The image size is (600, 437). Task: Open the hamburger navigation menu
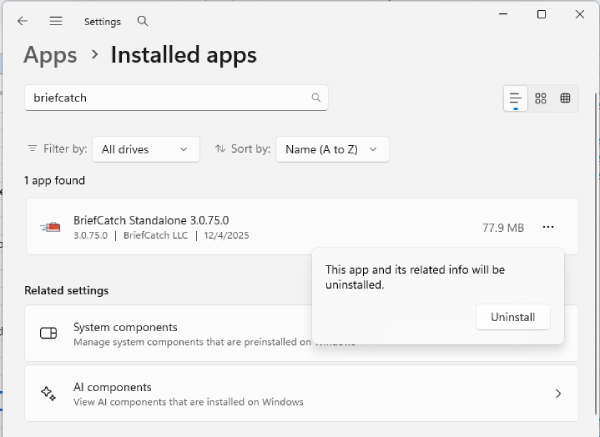coord(56,21)
